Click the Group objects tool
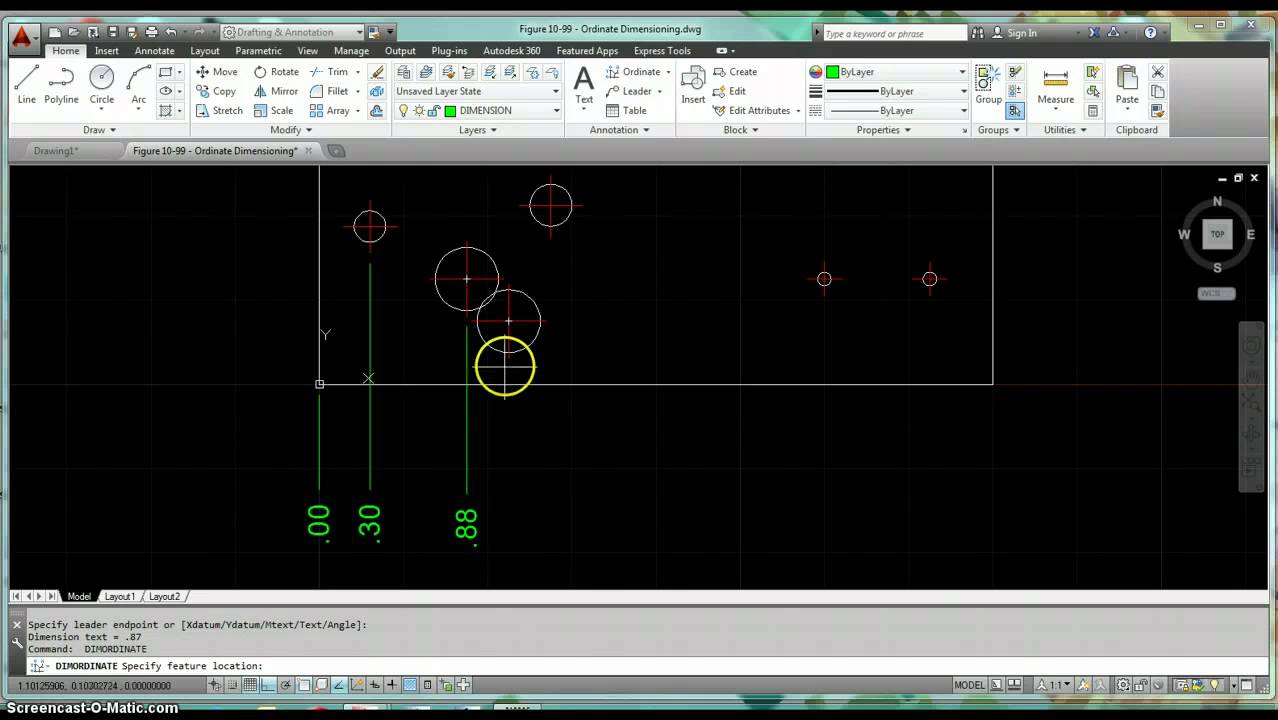Viewport: 1278px width, 720px height. [x=988, y=84]
